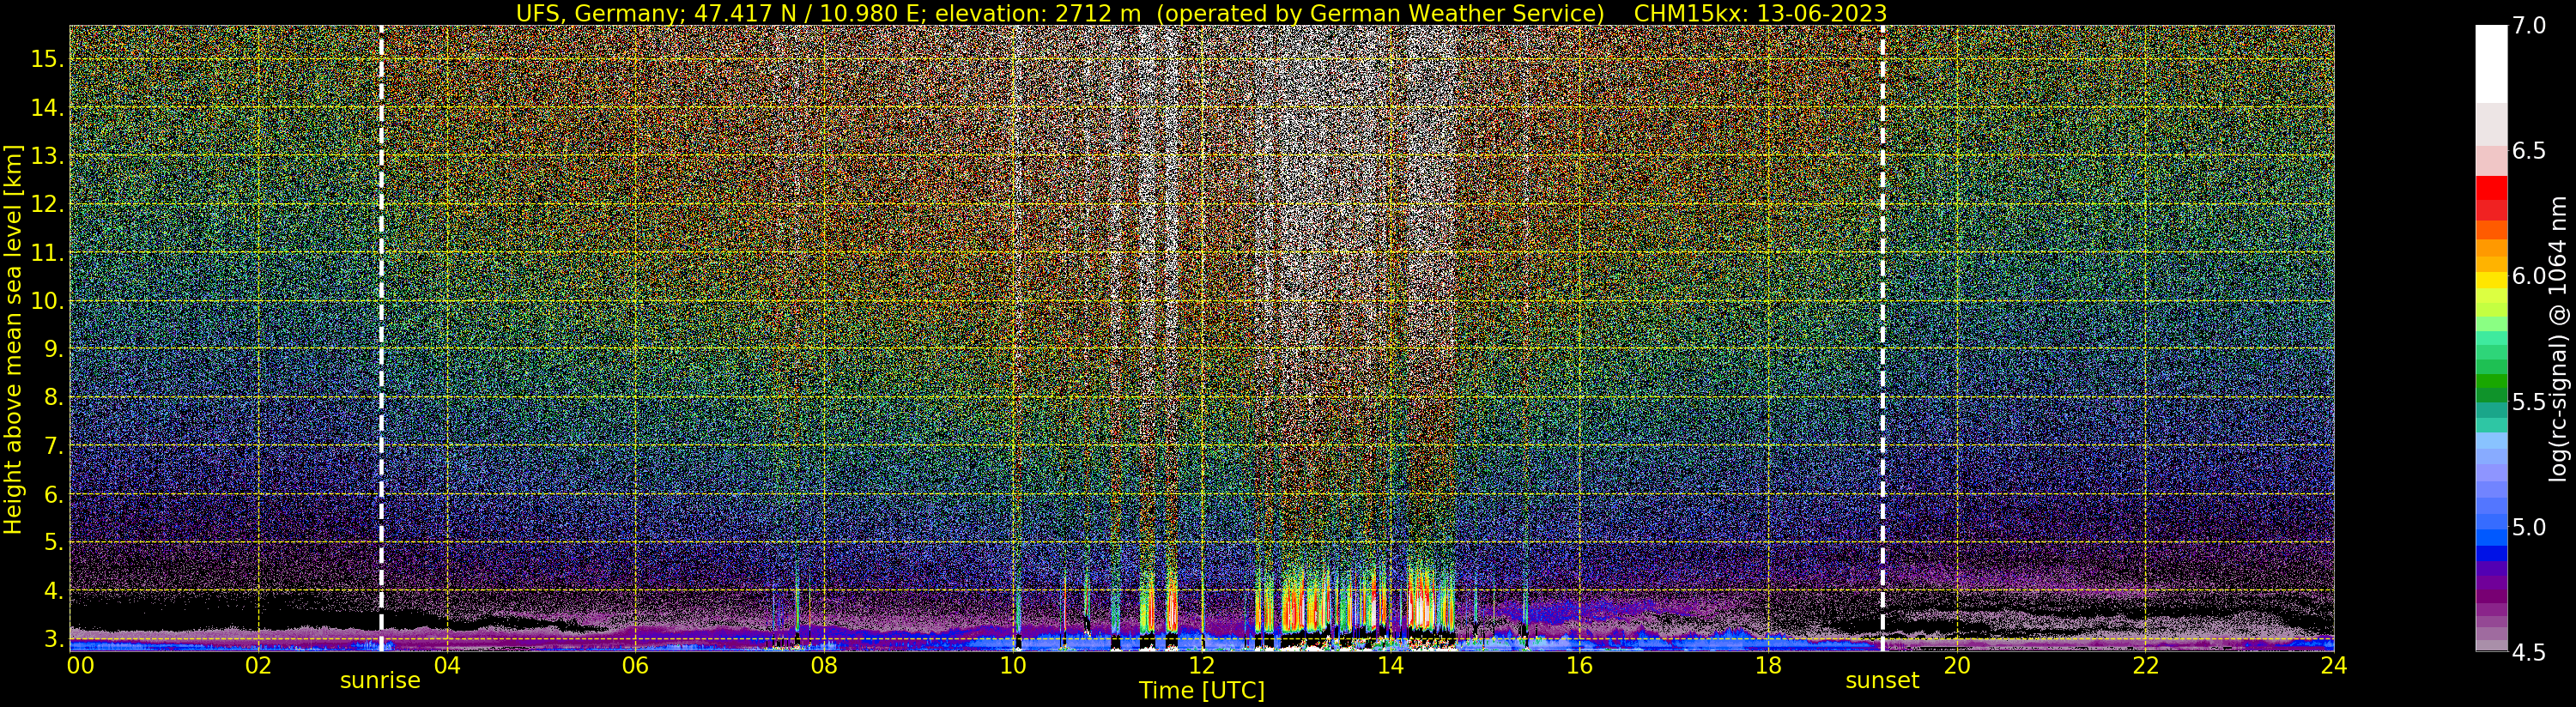Click the height axis tick 10.
This screenshot has width=2576, height=707.
click(x=47, y=301)
